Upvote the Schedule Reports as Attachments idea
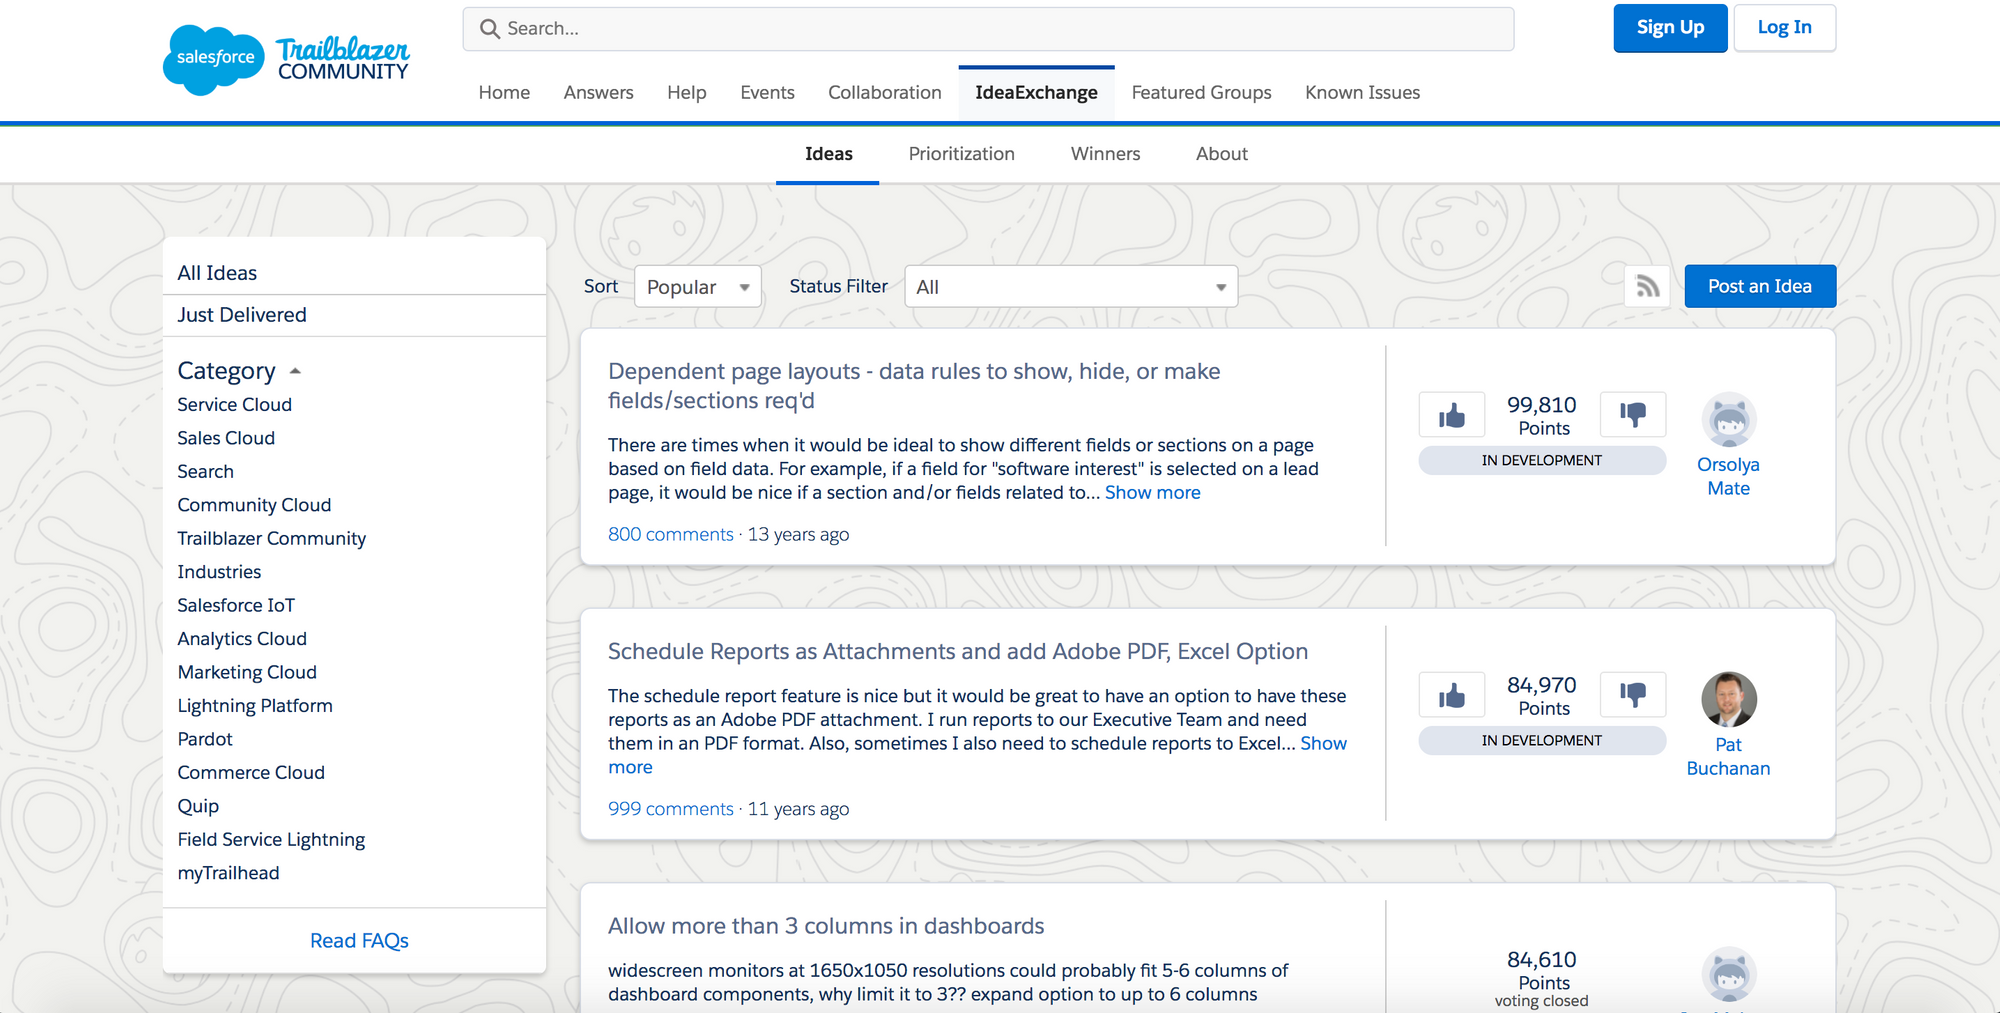Image resolution: width=2000 pixels, height=1013 pixels. click(x=1452, y=694)
